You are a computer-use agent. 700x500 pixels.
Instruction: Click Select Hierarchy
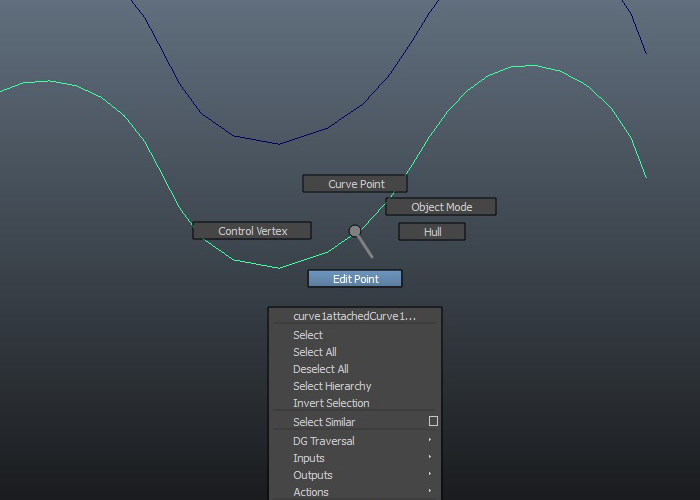355,386
